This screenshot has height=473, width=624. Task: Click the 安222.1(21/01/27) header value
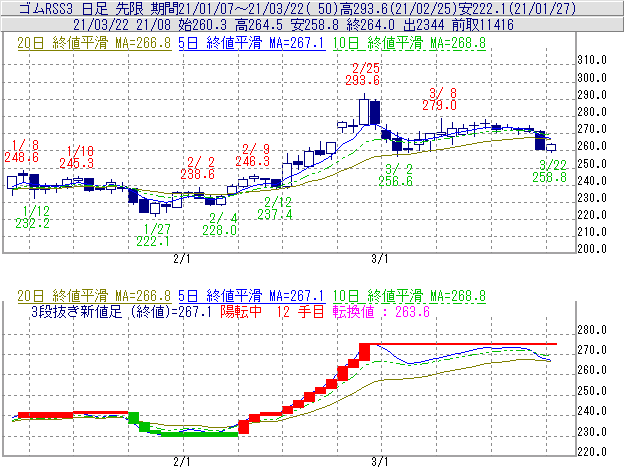tap(517, 8)
